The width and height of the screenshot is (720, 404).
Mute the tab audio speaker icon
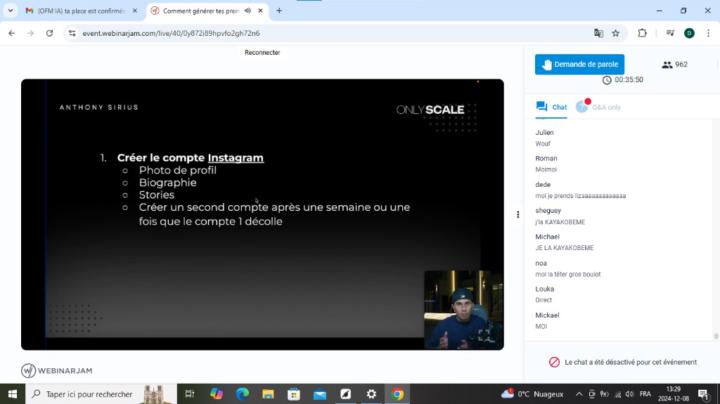(248, 11)
